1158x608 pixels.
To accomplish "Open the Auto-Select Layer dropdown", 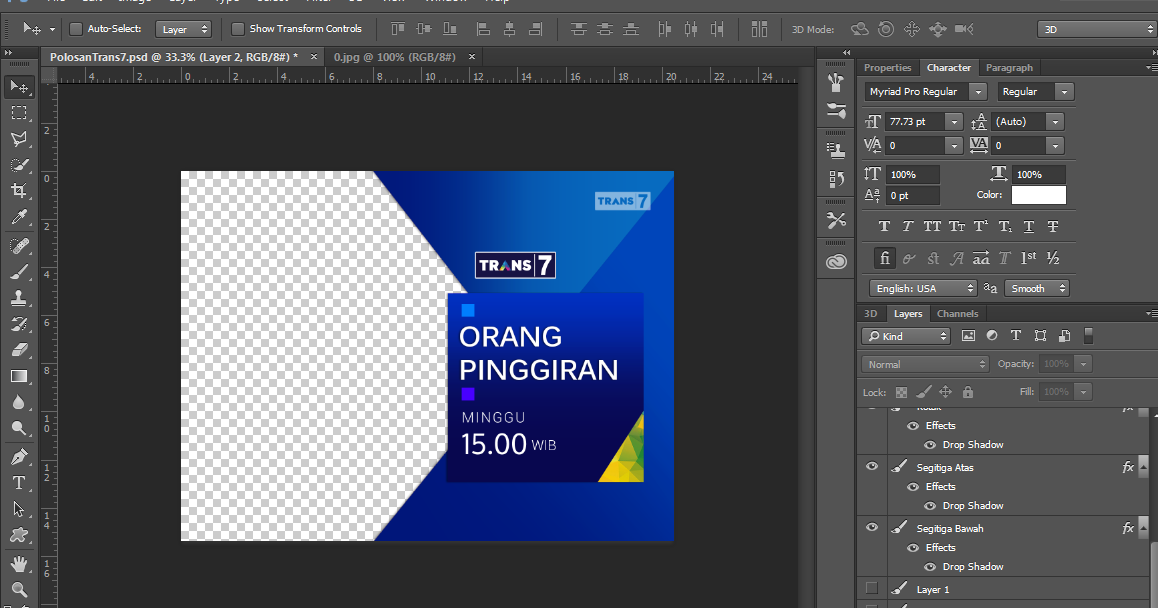I will [x=183, y=30].
